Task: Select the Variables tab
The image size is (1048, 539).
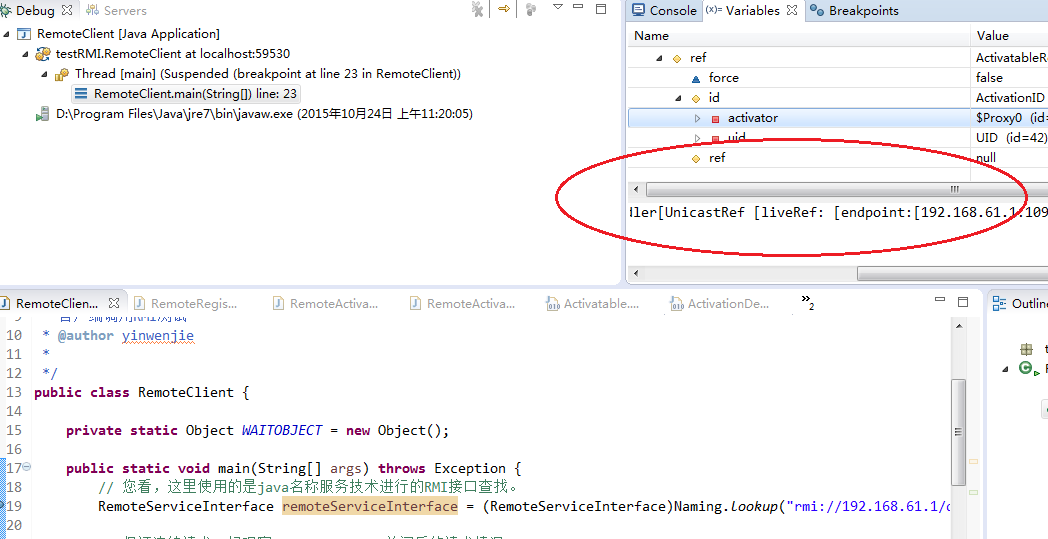Action: pyautogui.click(x=752, y=11)
